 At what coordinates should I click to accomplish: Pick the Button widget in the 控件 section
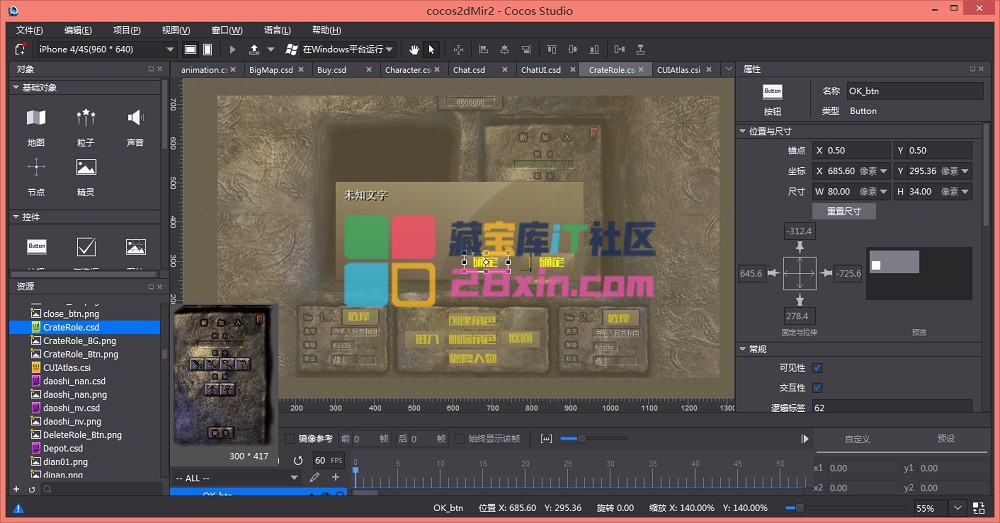(36, 246)
